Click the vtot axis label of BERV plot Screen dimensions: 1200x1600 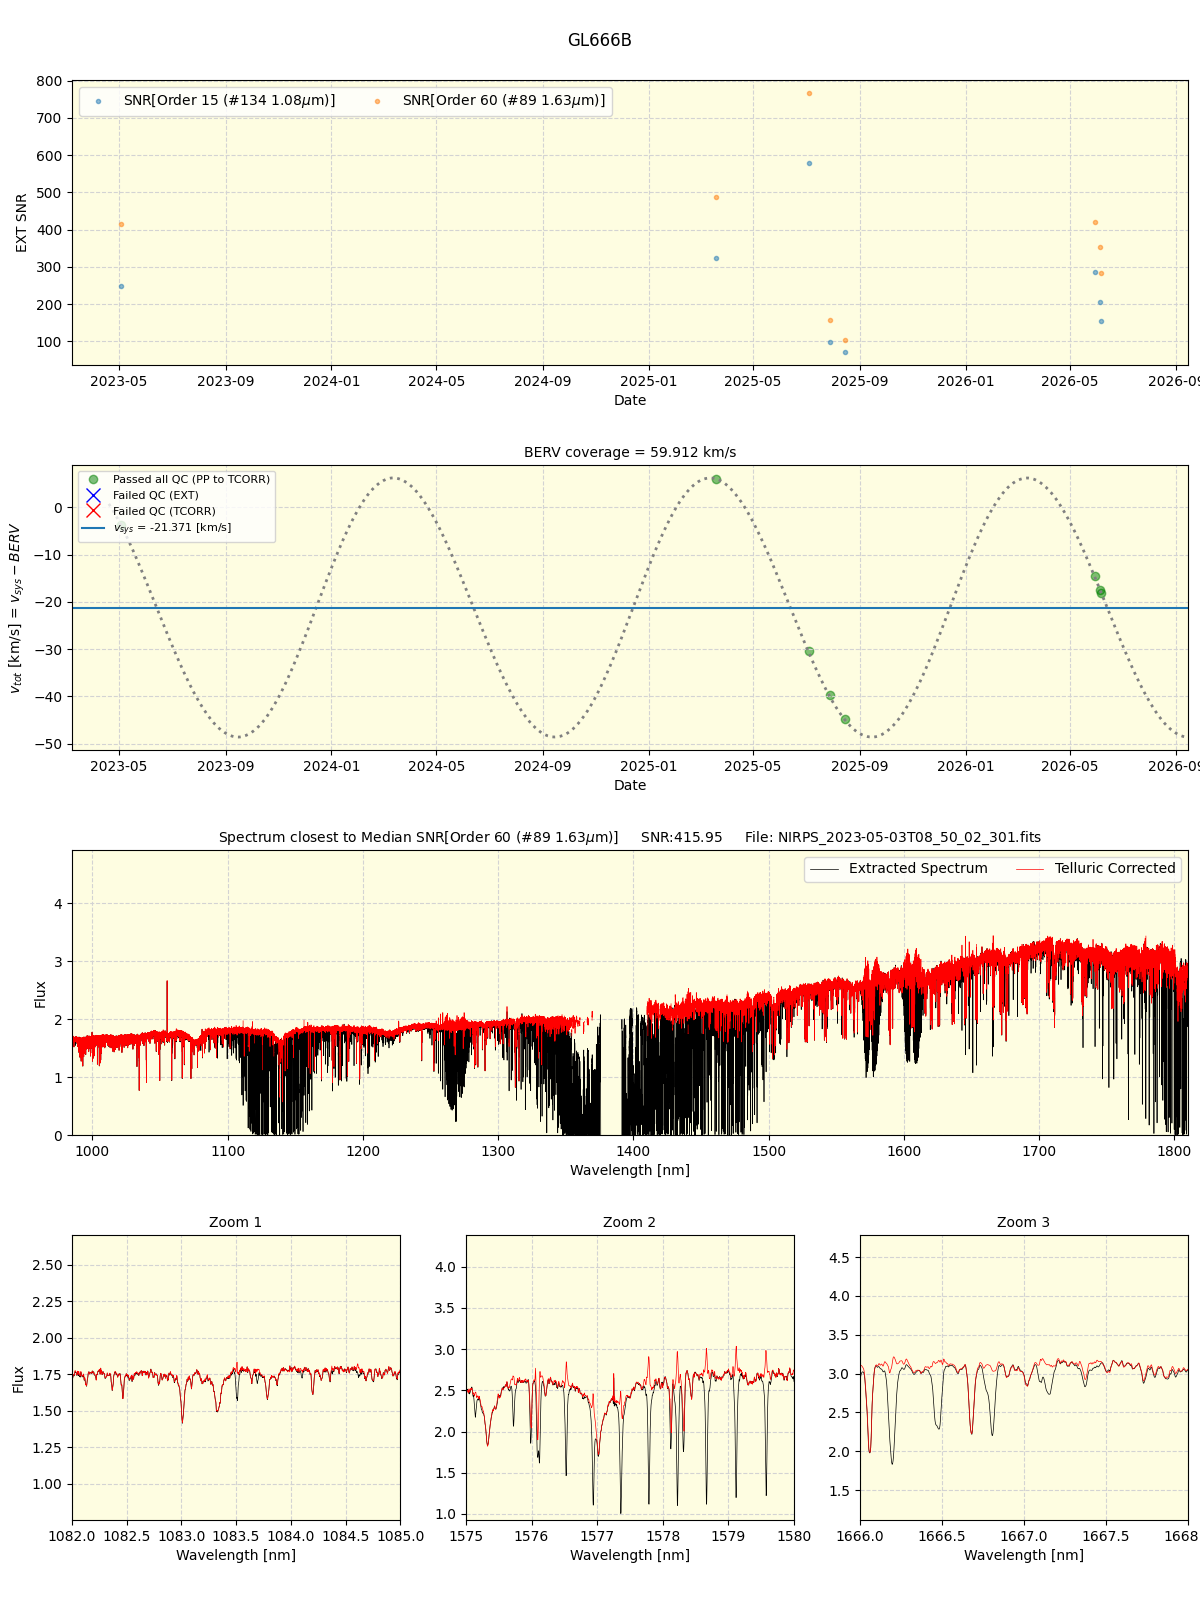click(15, 608)
